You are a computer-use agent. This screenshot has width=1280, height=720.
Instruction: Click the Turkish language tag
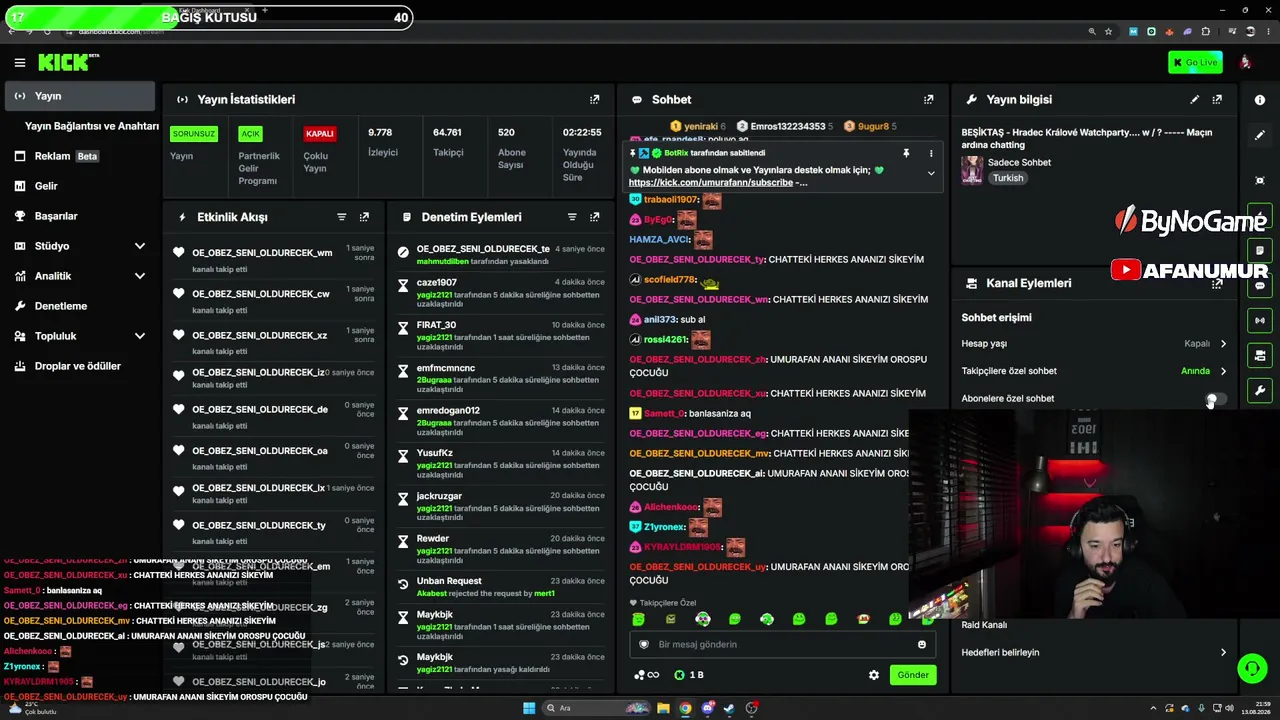click(1008, 178)
